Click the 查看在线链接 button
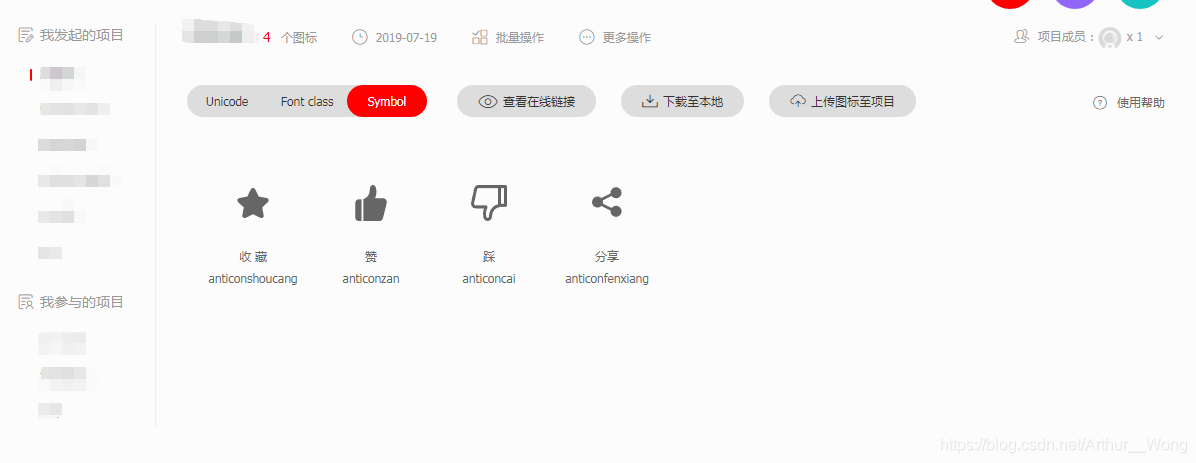The width and height of the screenshot is (1196, 463). 526,101
